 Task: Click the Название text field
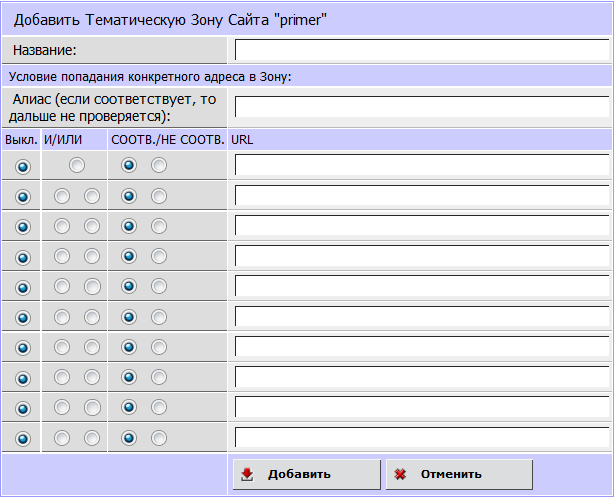coord(421,50)
